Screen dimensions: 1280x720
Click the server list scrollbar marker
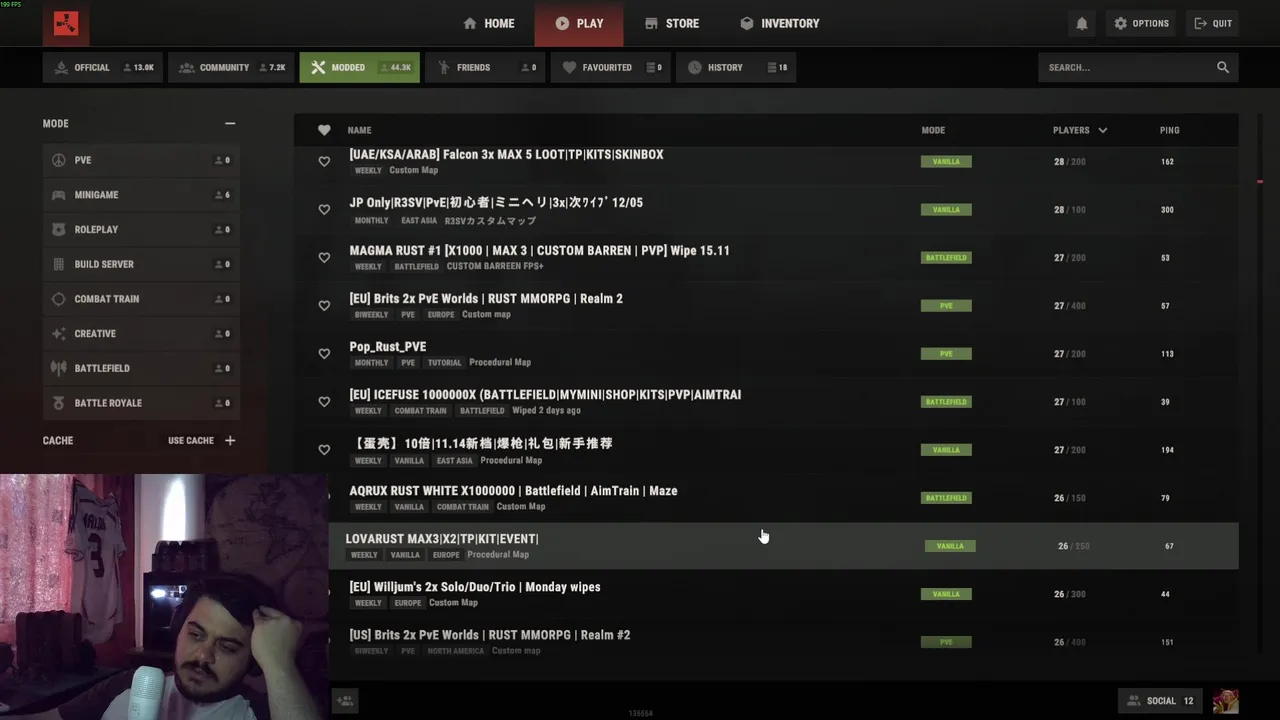1259,181
